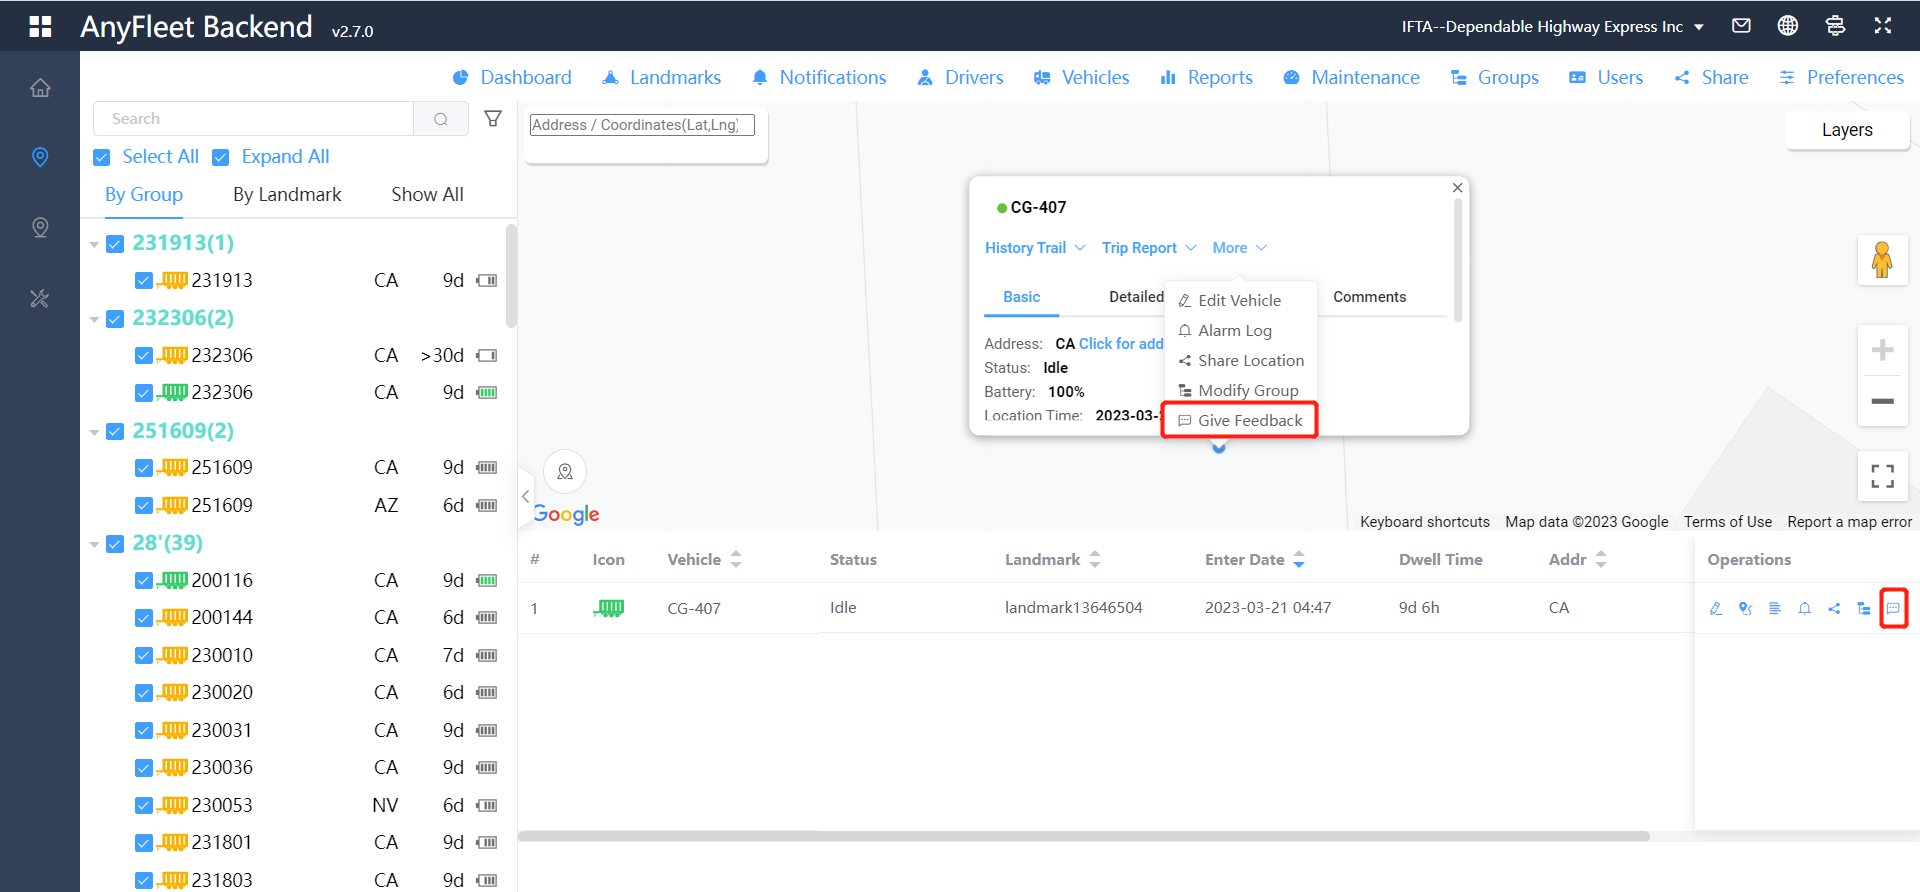Click the globe language icon

coord(1788,26)
